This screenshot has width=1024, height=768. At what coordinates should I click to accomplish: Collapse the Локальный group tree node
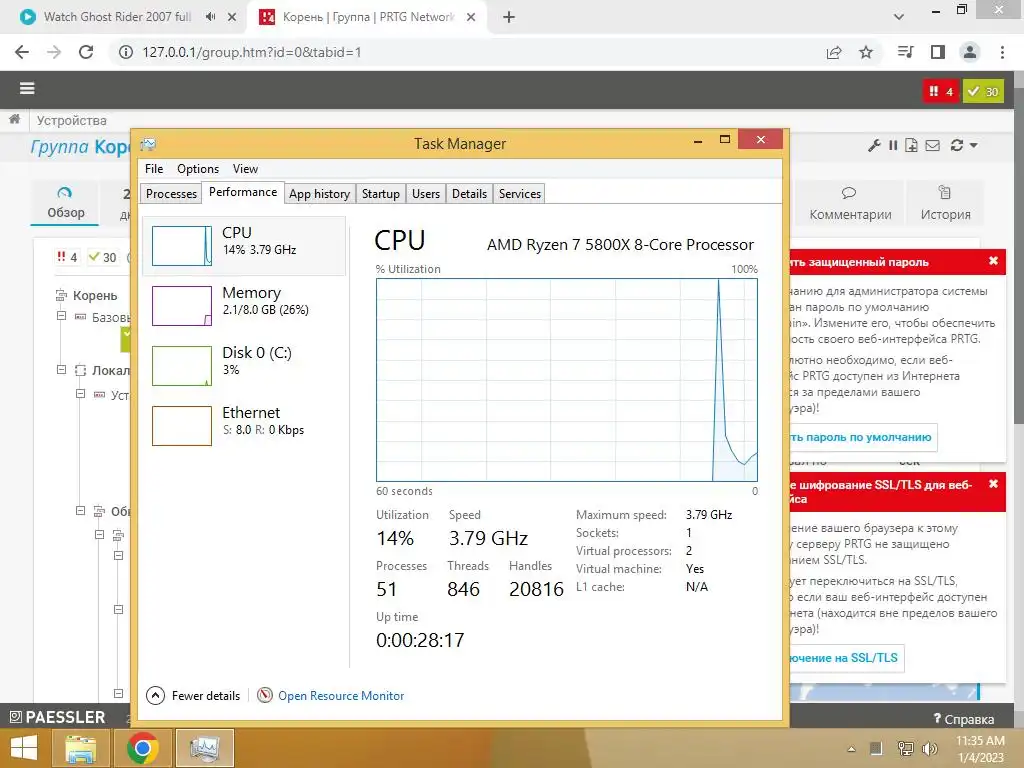[61, 370]
